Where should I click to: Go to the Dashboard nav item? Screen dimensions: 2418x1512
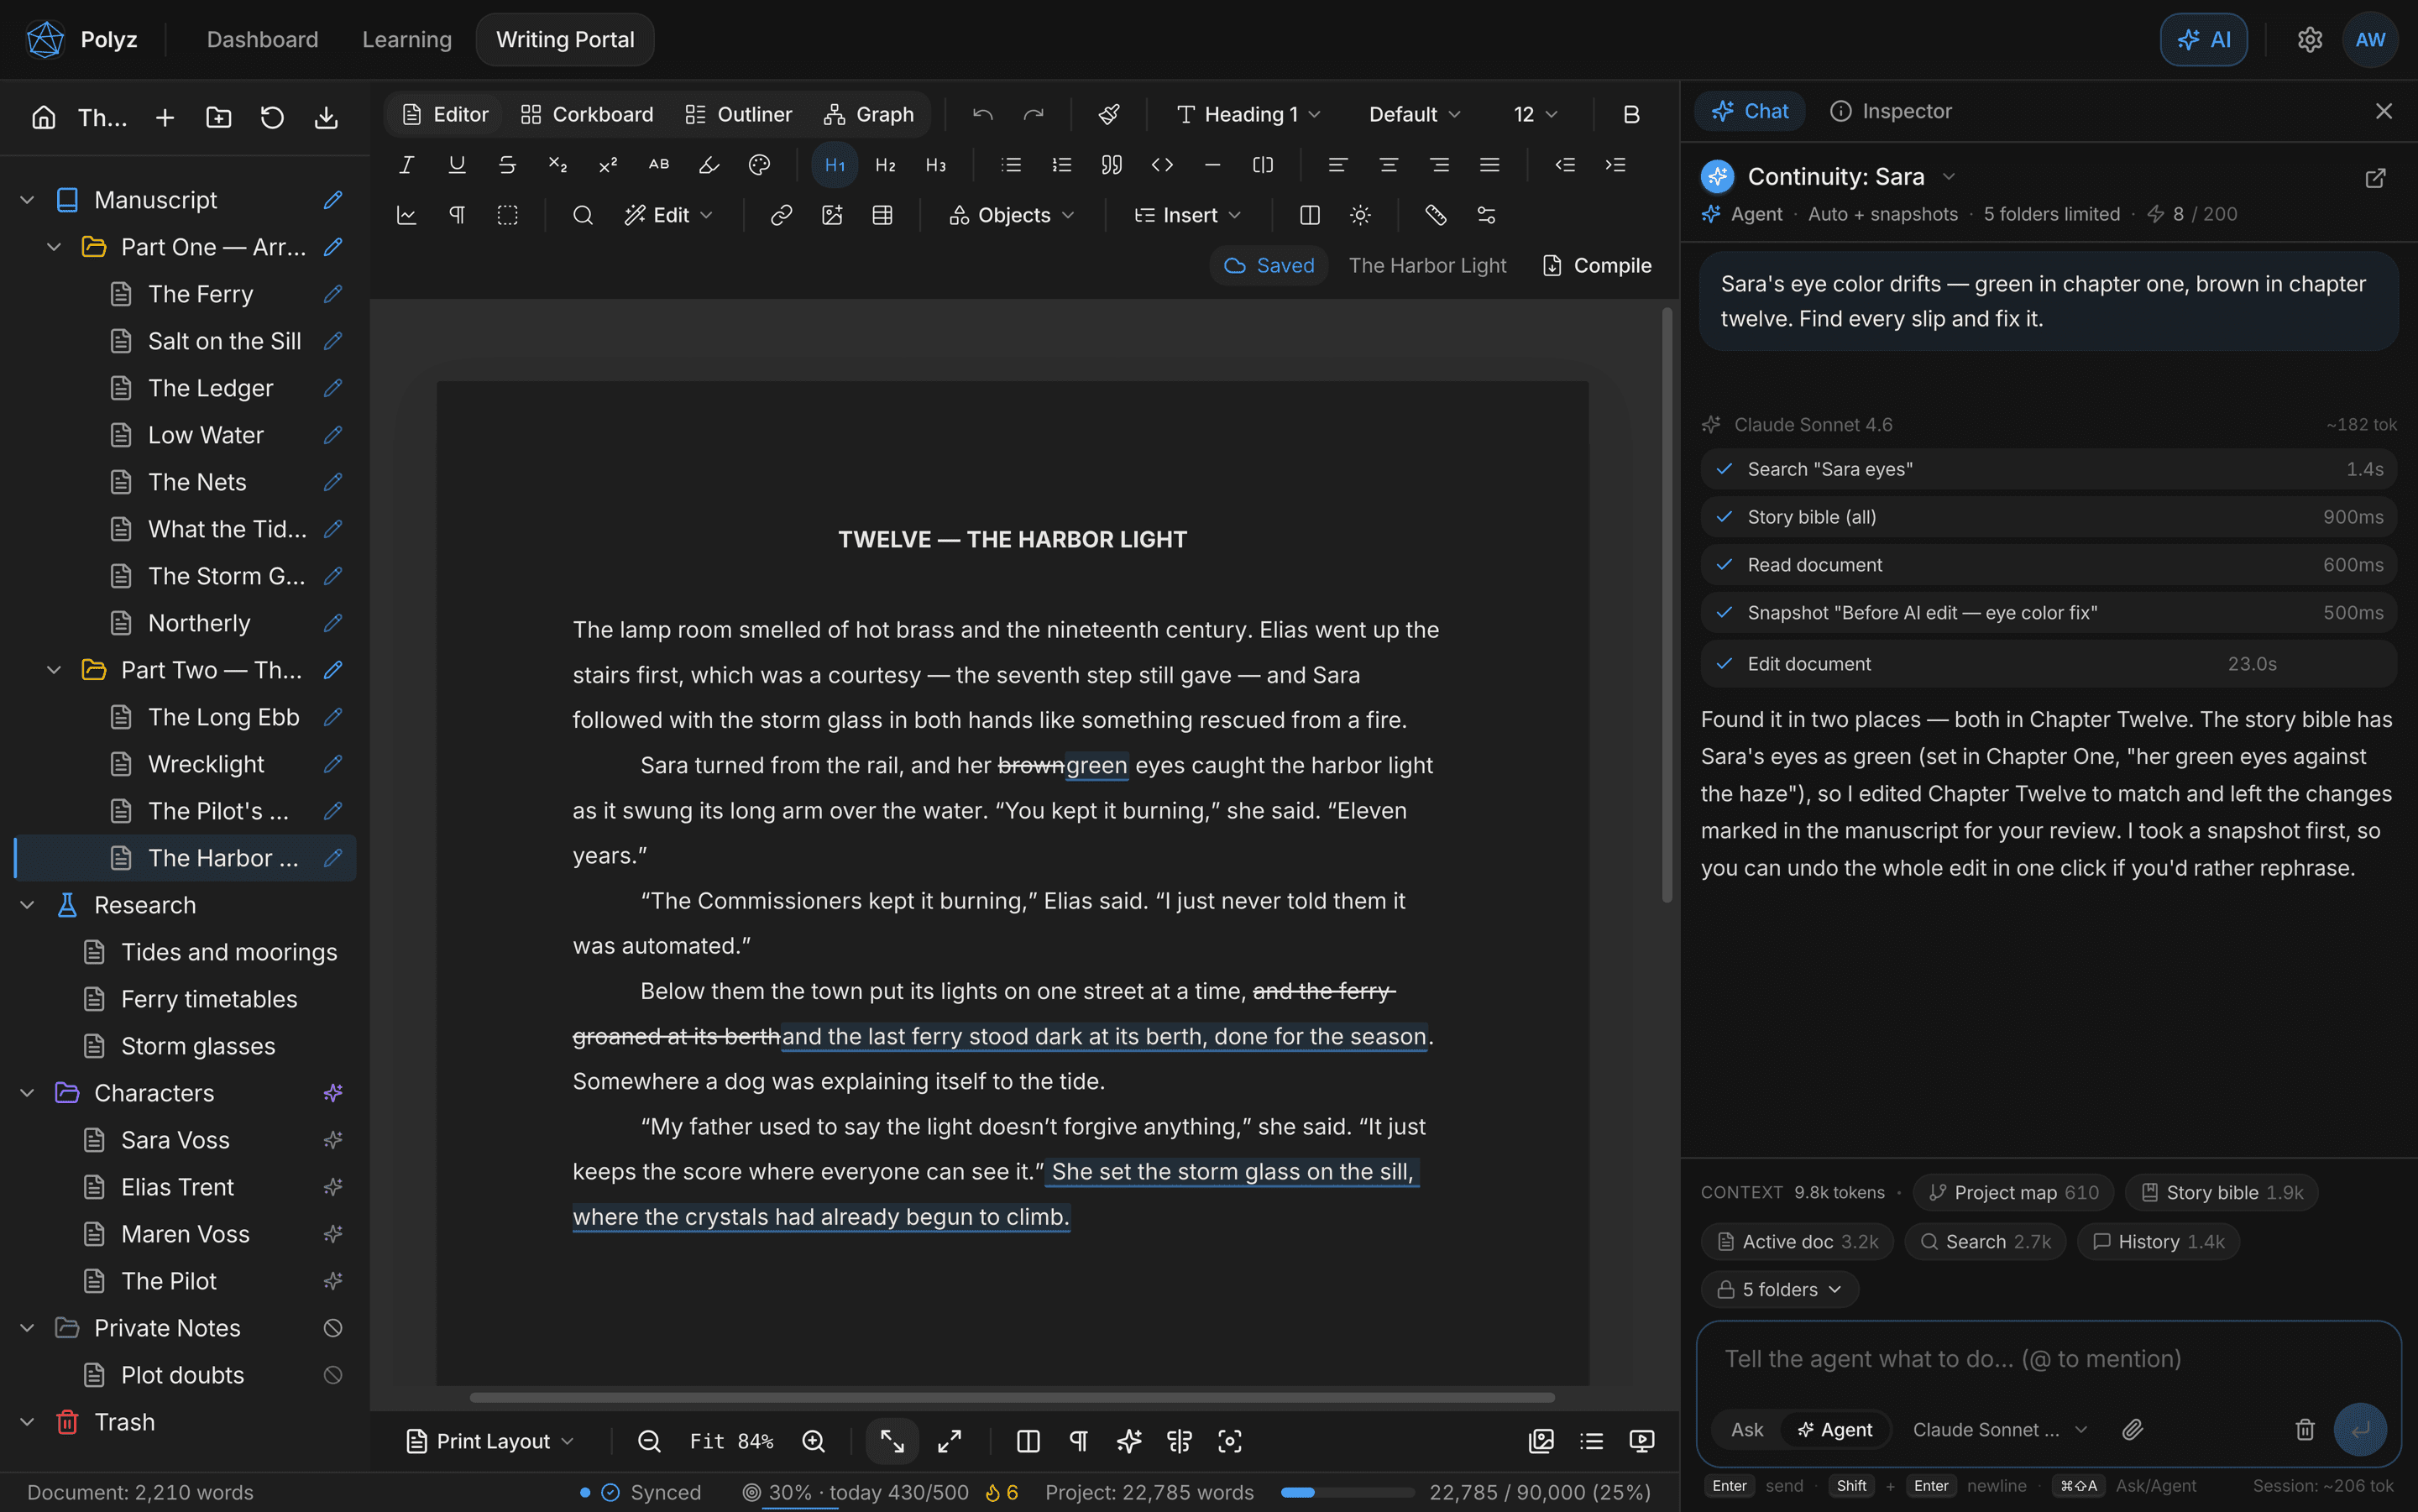[x=262, y=40]
